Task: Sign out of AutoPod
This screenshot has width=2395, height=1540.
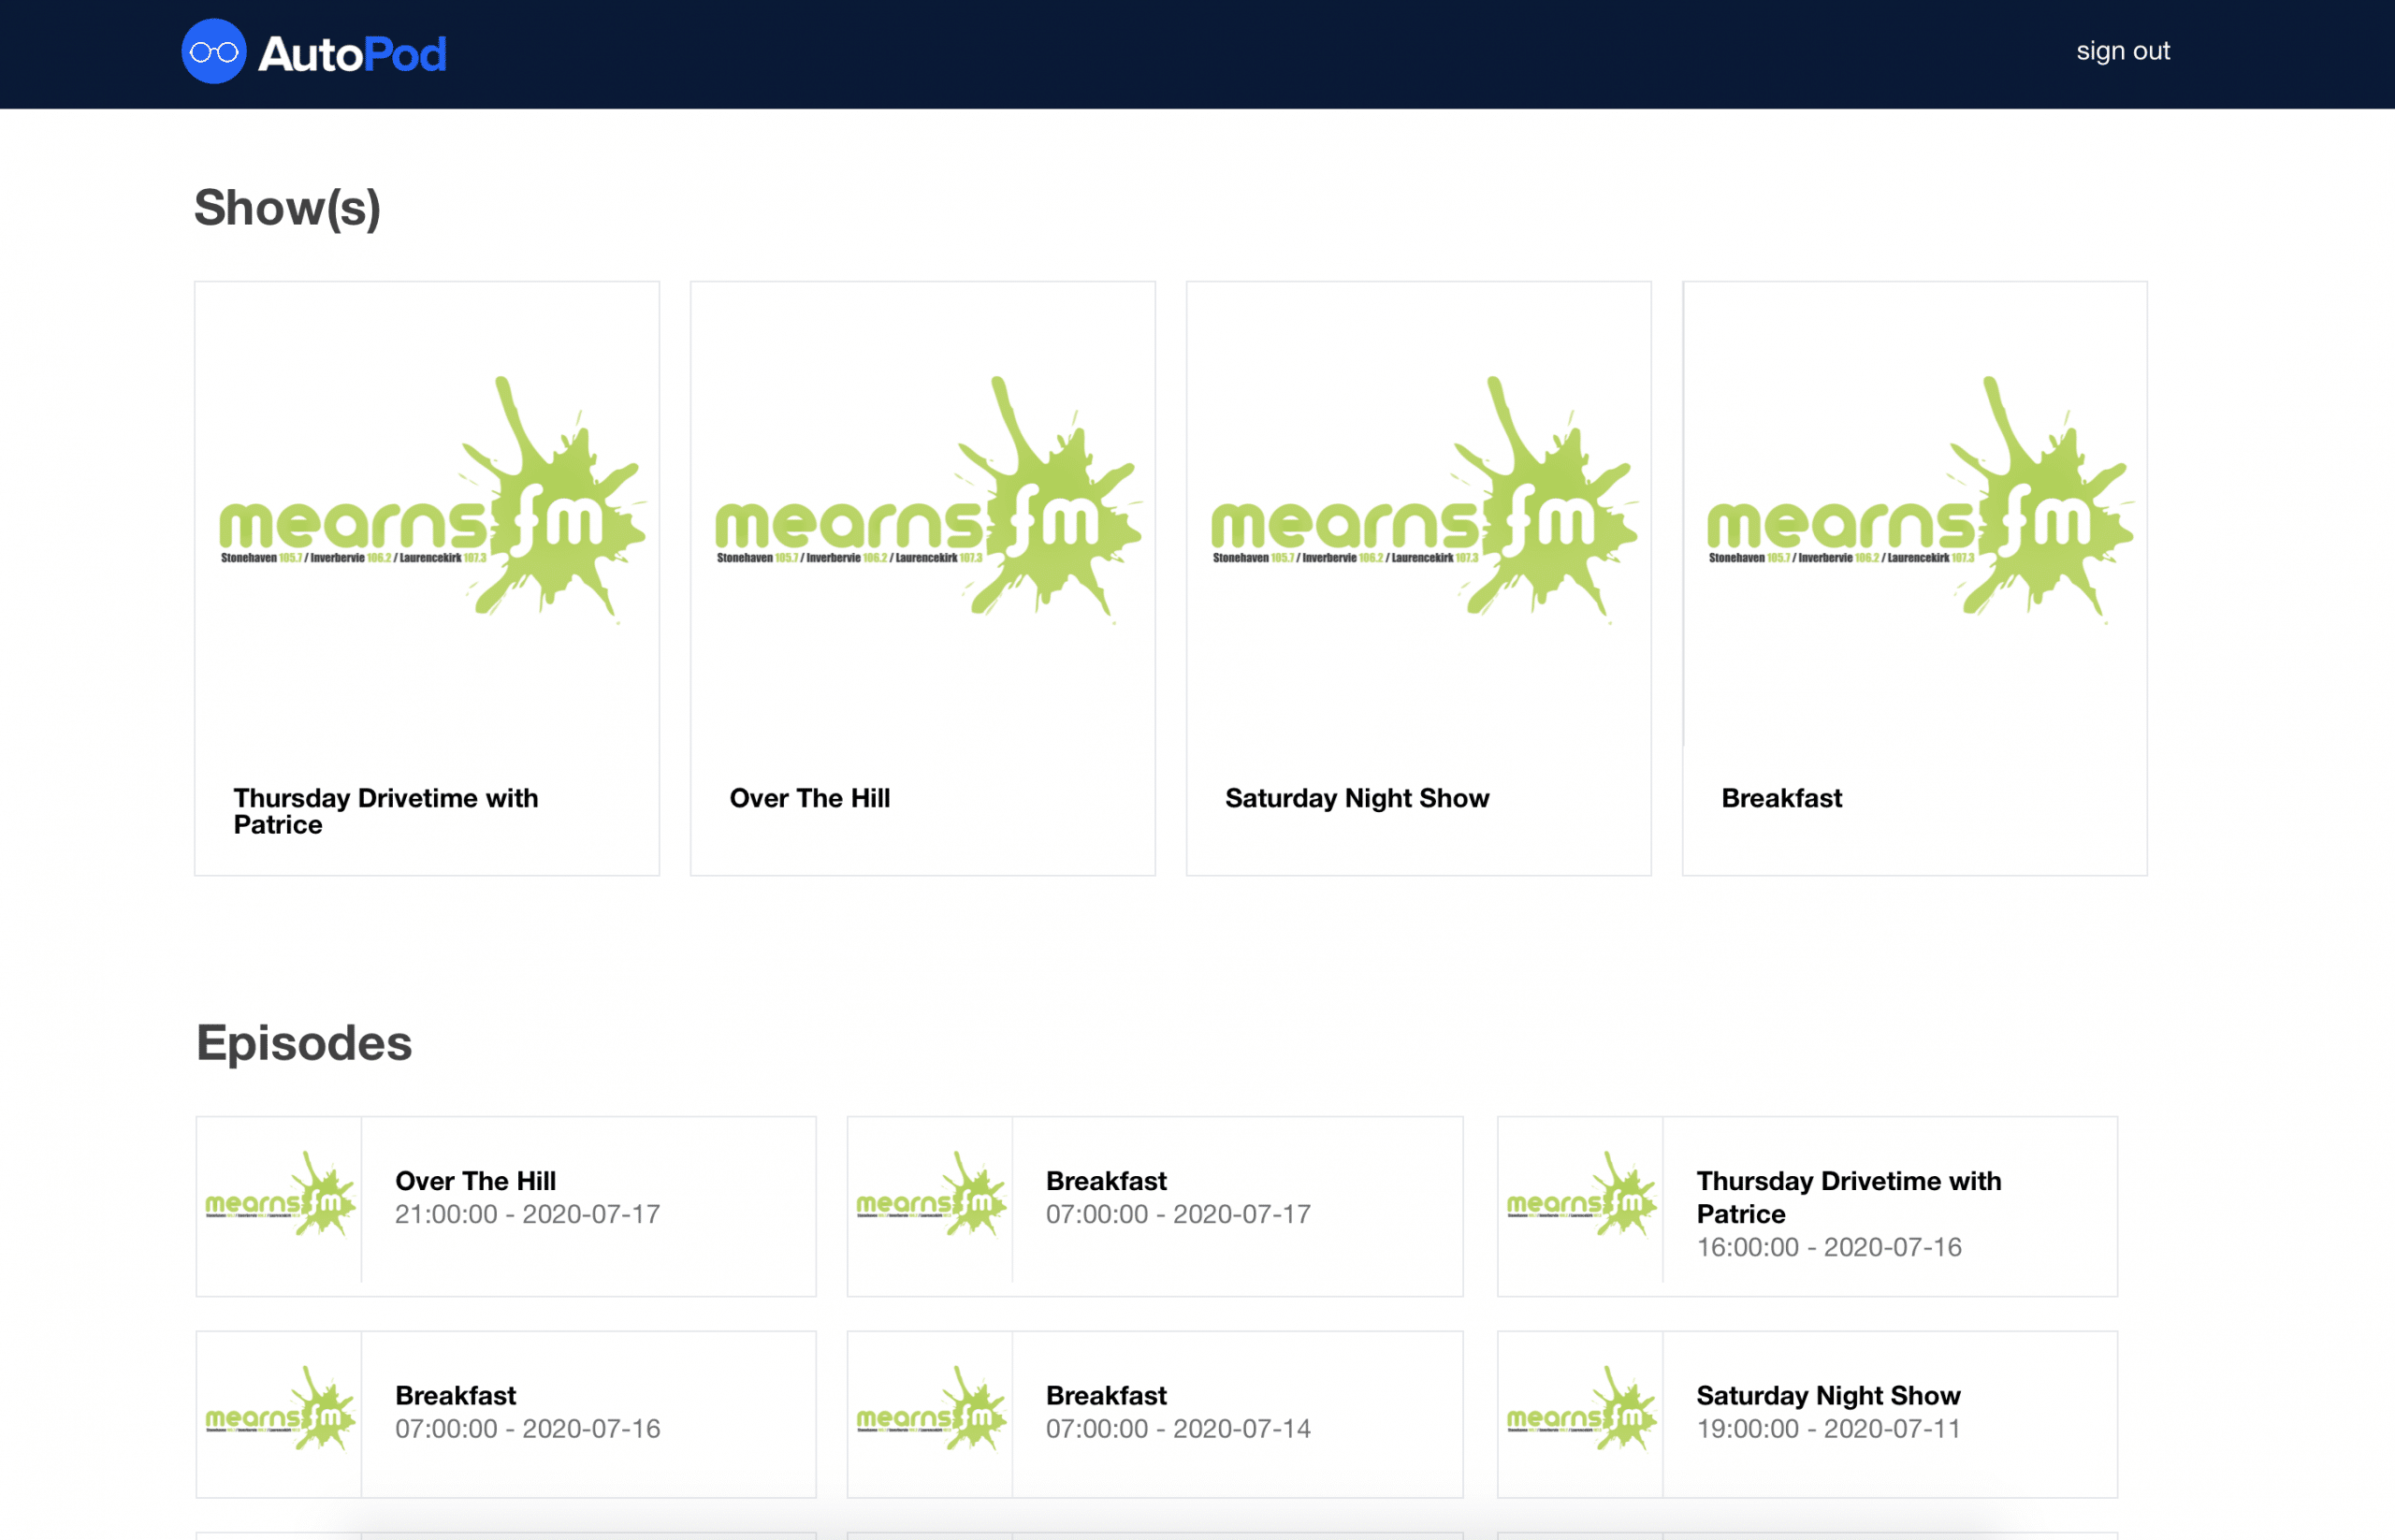Action: pos(2122,51)
